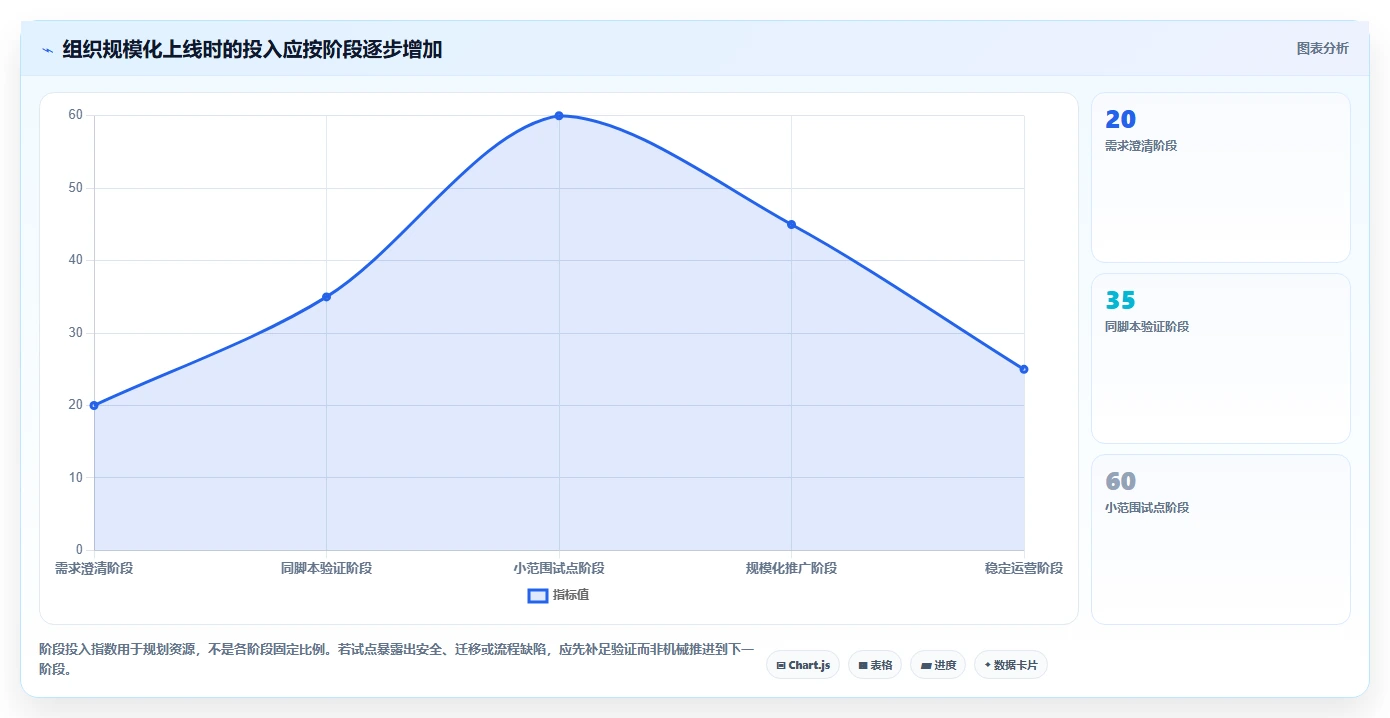
Task: Click the data point at 规模化推广阶段 (45)
Action: click(x=791, y=224)
